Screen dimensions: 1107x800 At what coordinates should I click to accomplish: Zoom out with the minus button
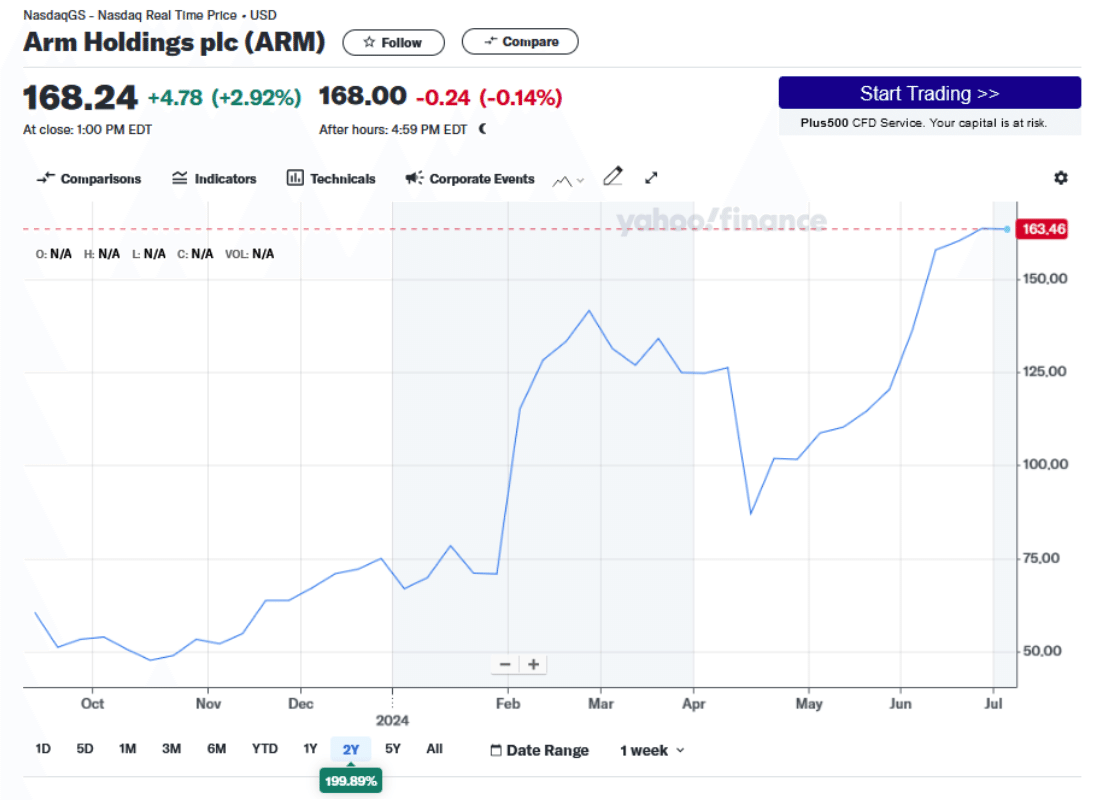505,664
